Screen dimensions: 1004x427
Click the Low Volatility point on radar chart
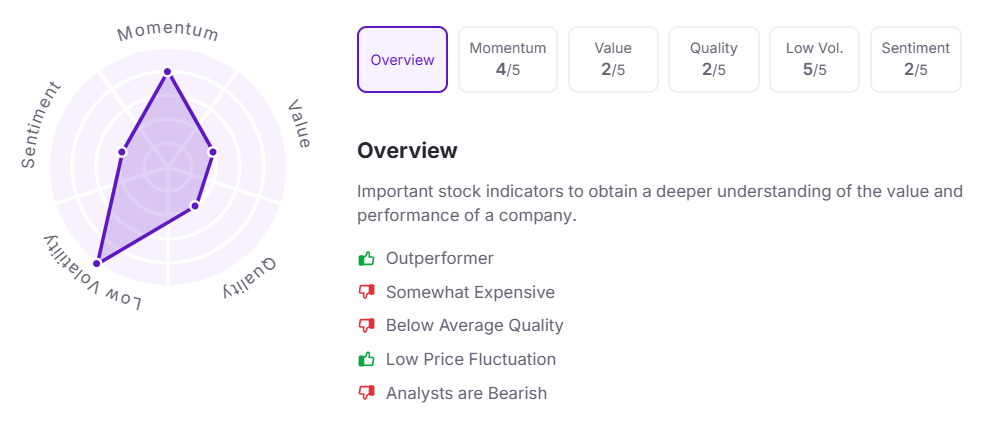97,263
